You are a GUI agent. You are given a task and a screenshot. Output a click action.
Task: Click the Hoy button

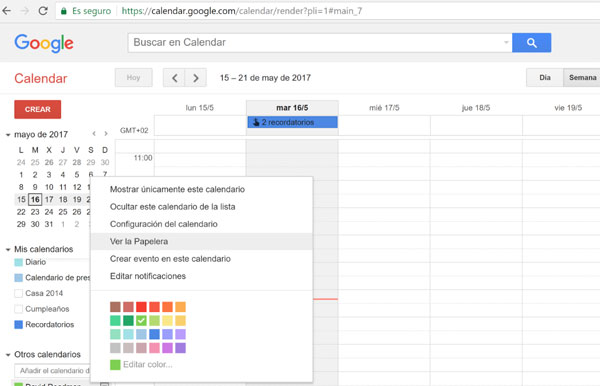tap(134, 78)
